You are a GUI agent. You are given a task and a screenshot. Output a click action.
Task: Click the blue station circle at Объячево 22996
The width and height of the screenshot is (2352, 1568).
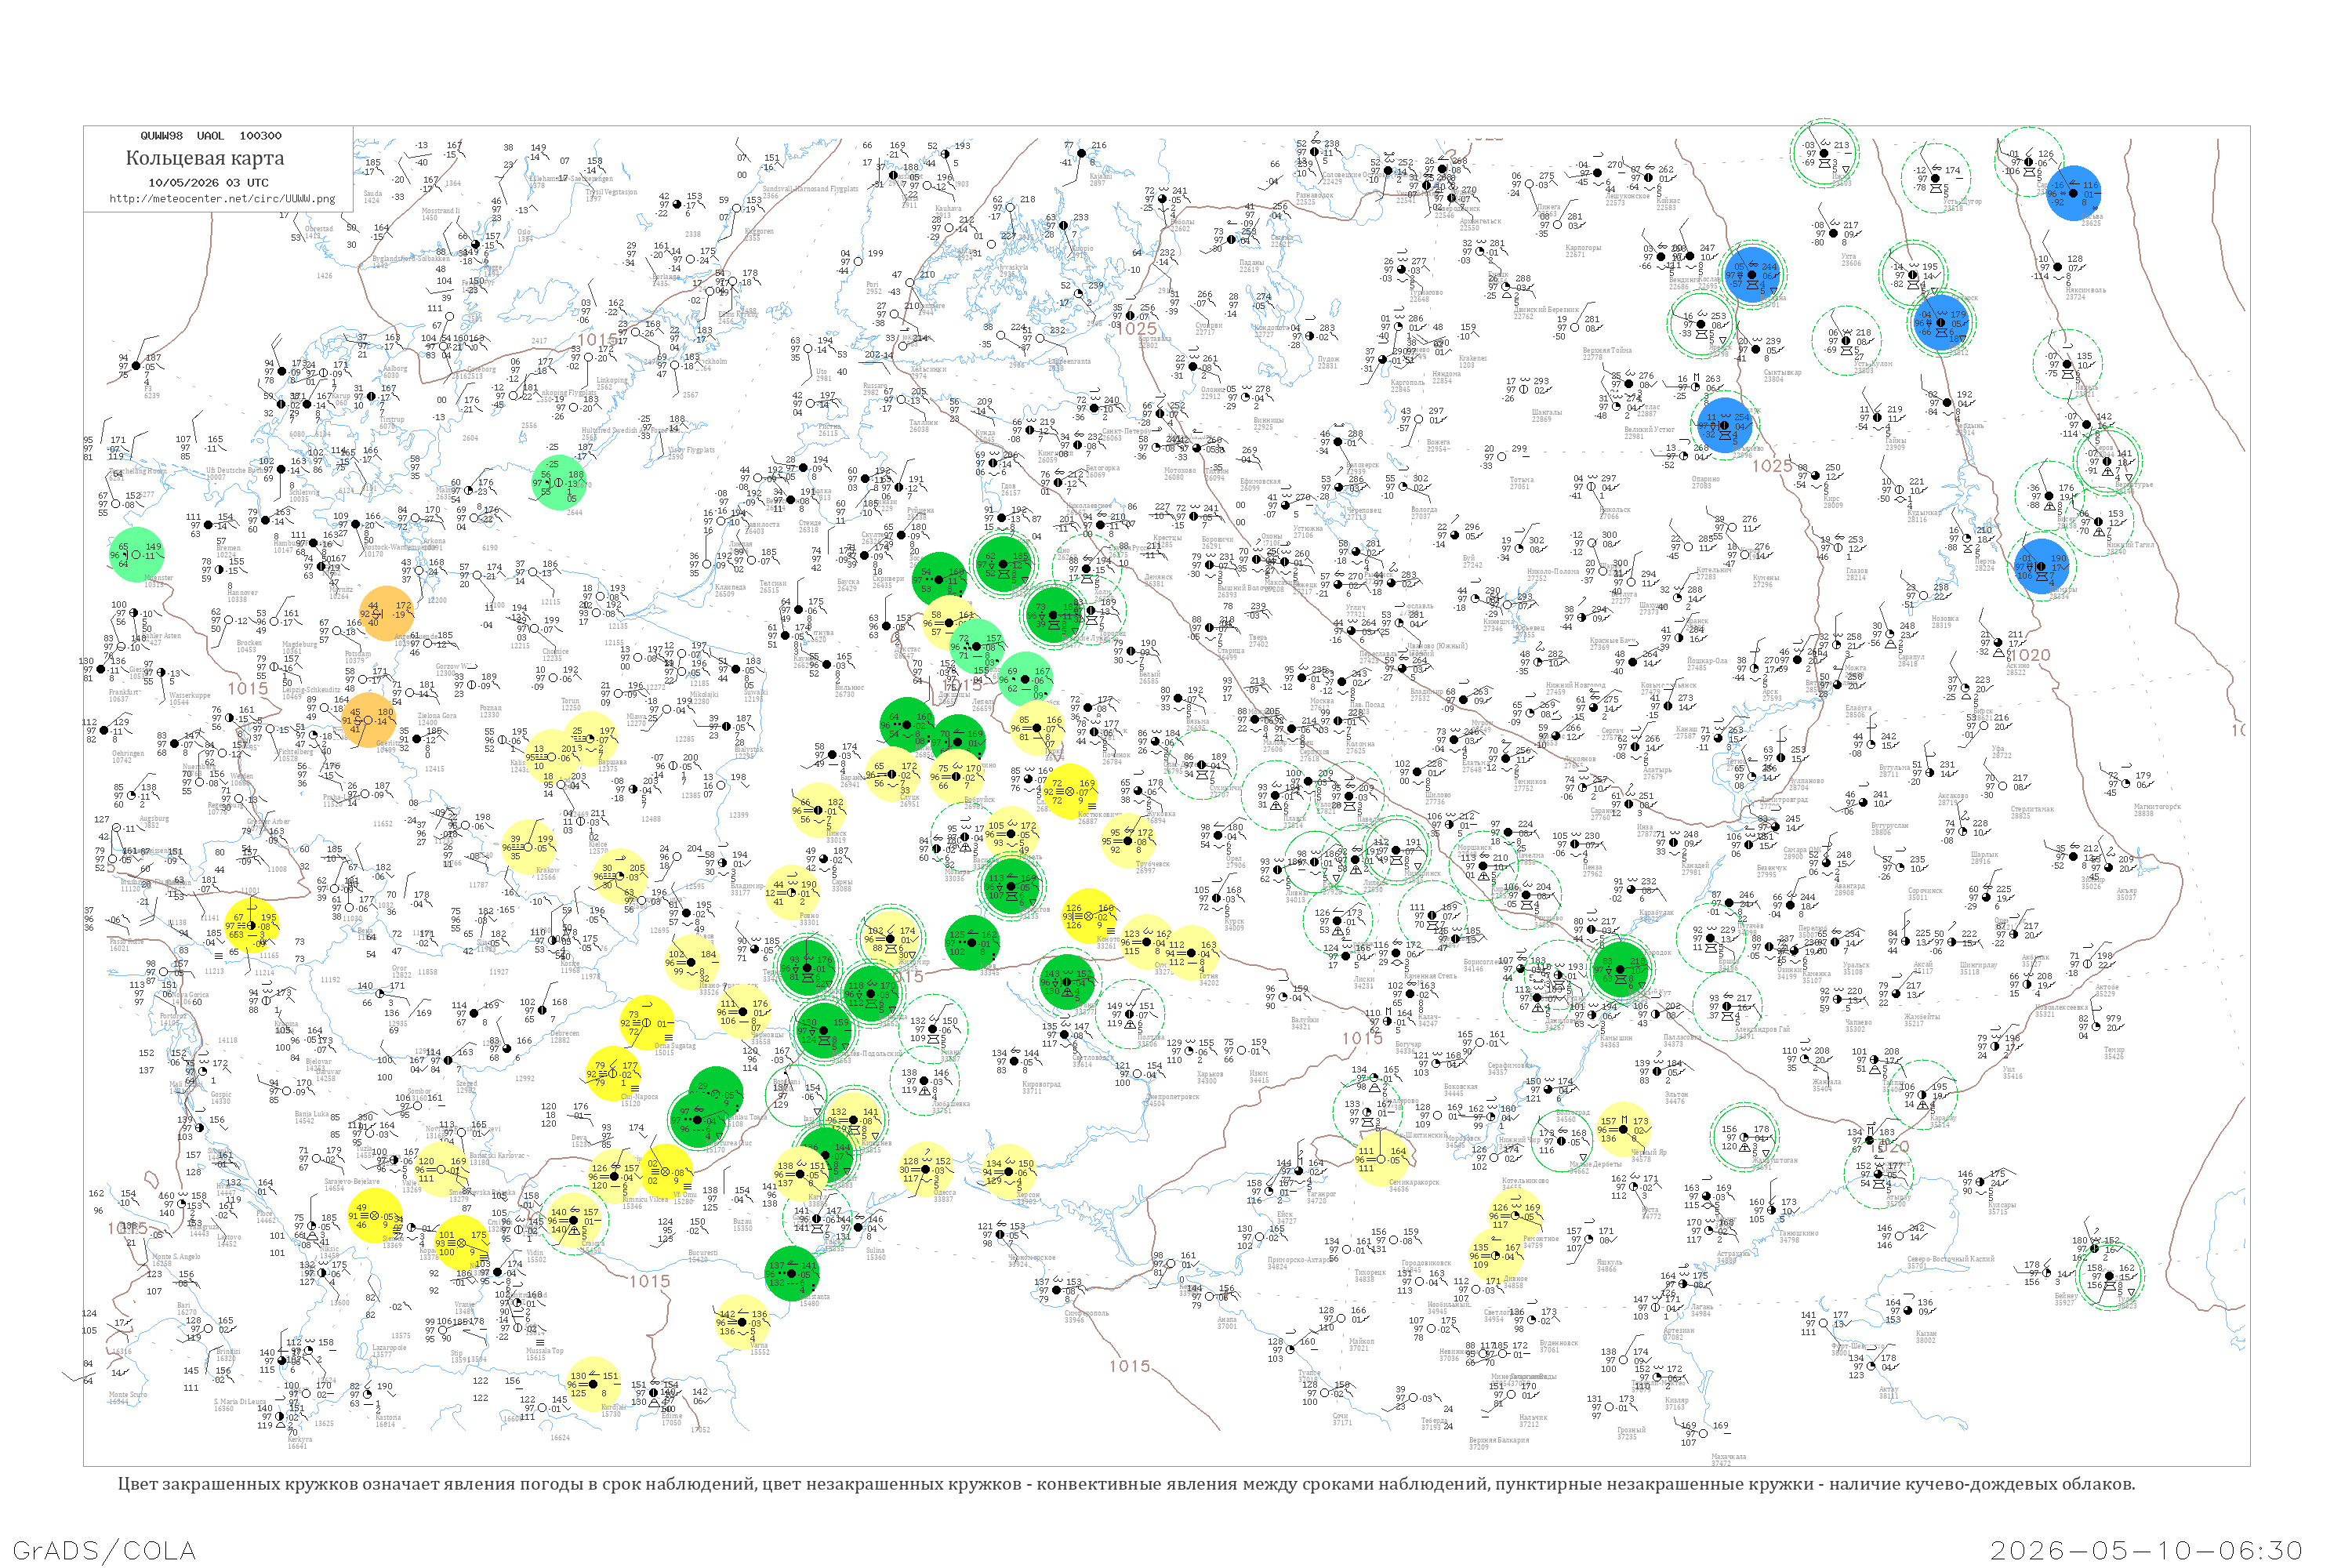tap(1724, 426)
